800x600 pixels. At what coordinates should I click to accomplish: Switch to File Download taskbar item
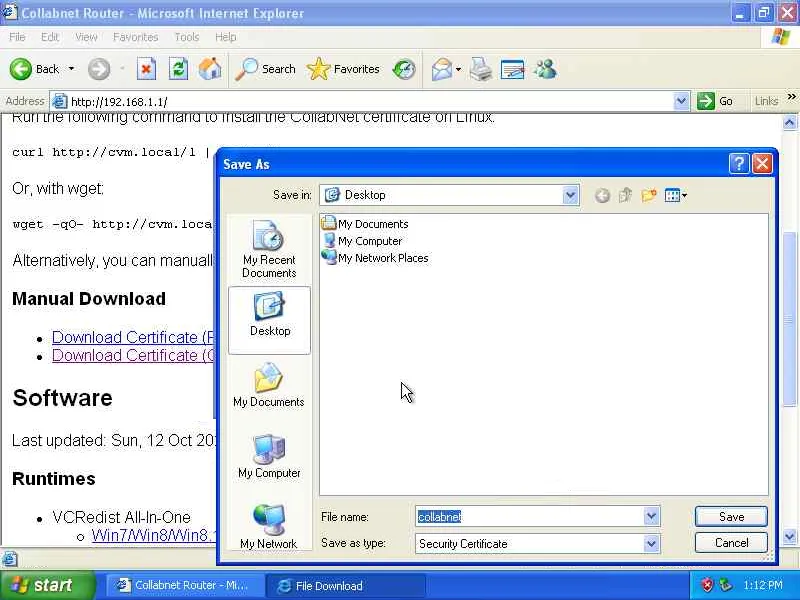point(345,585)
